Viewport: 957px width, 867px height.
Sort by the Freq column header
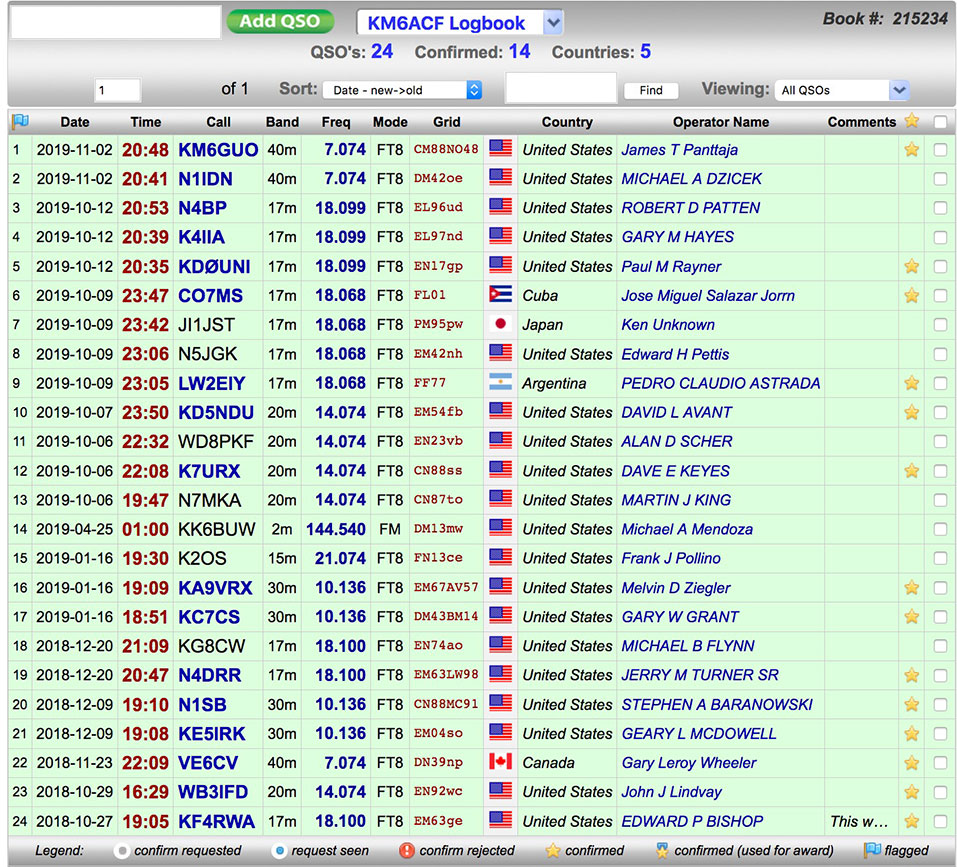click(336, 122)
